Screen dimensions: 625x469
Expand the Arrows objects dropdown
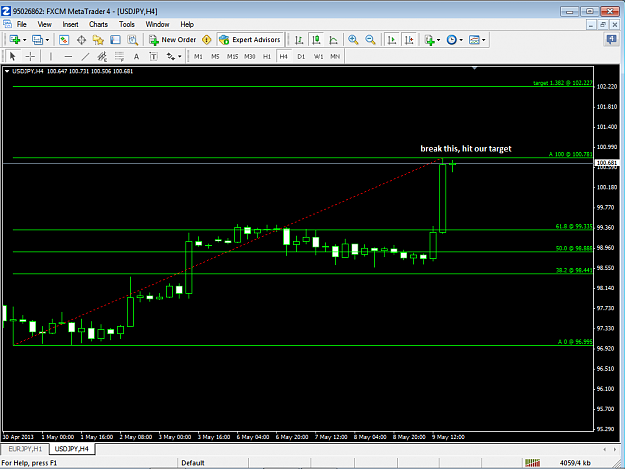tap(180, 57)
